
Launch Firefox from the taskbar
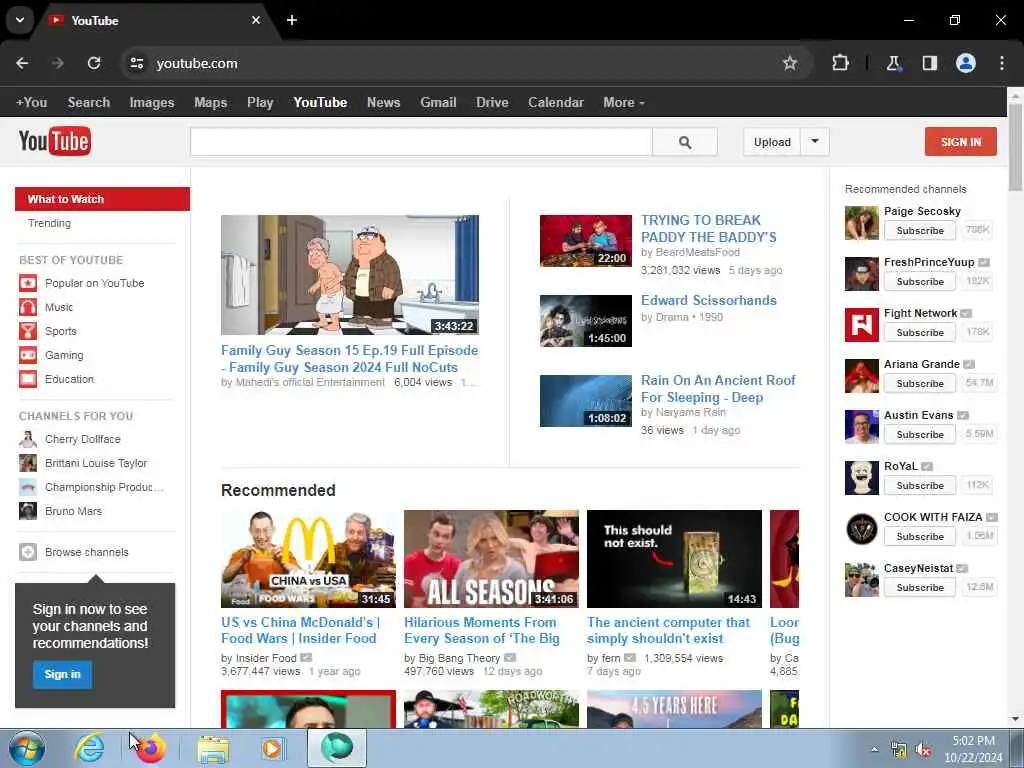pyautogui.click(x=151, y=748)
